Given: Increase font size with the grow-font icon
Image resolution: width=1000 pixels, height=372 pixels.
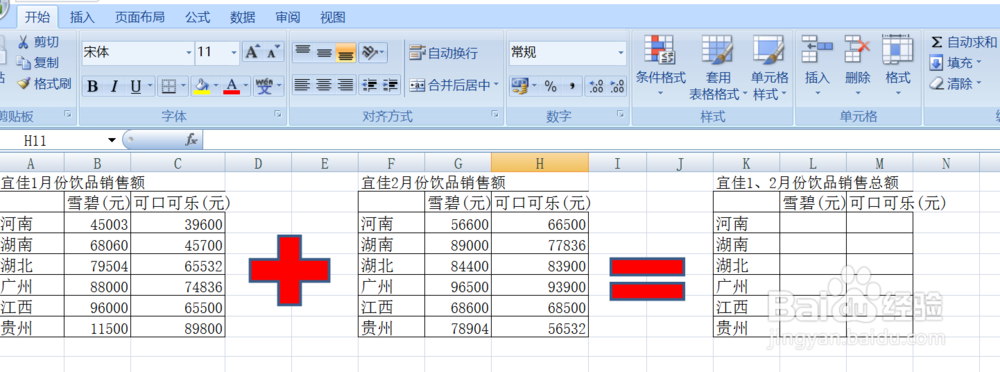Looking at the screenshot, I should 252,52.
